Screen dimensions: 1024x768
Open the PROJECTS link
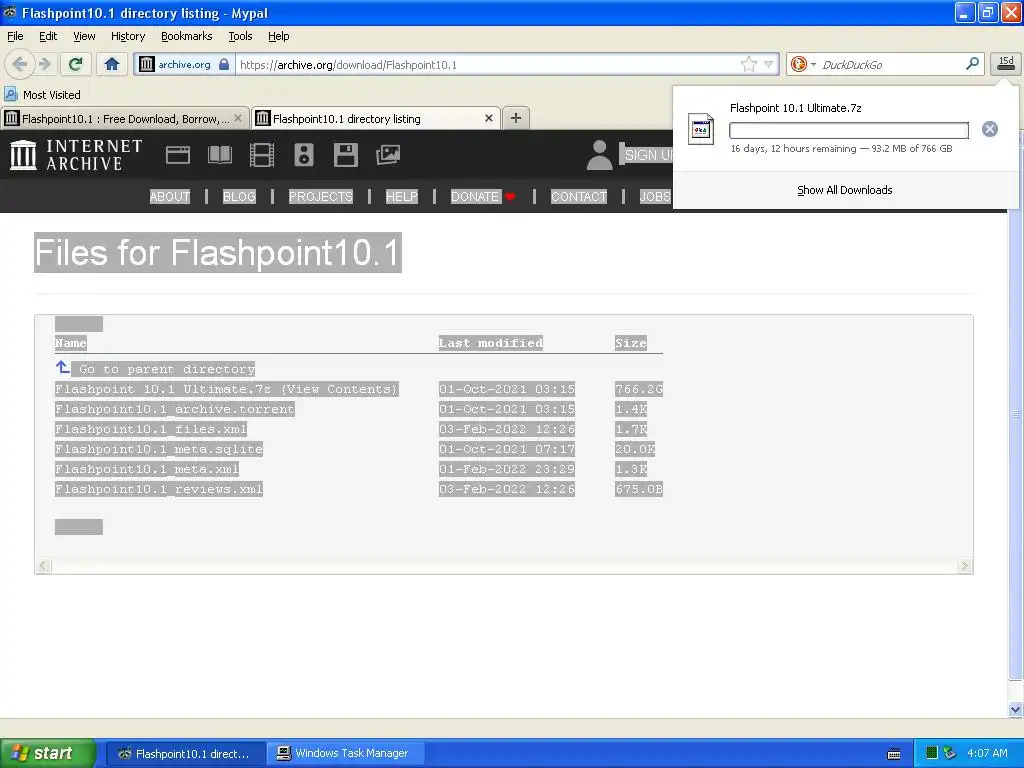click(x=321, y=197)
